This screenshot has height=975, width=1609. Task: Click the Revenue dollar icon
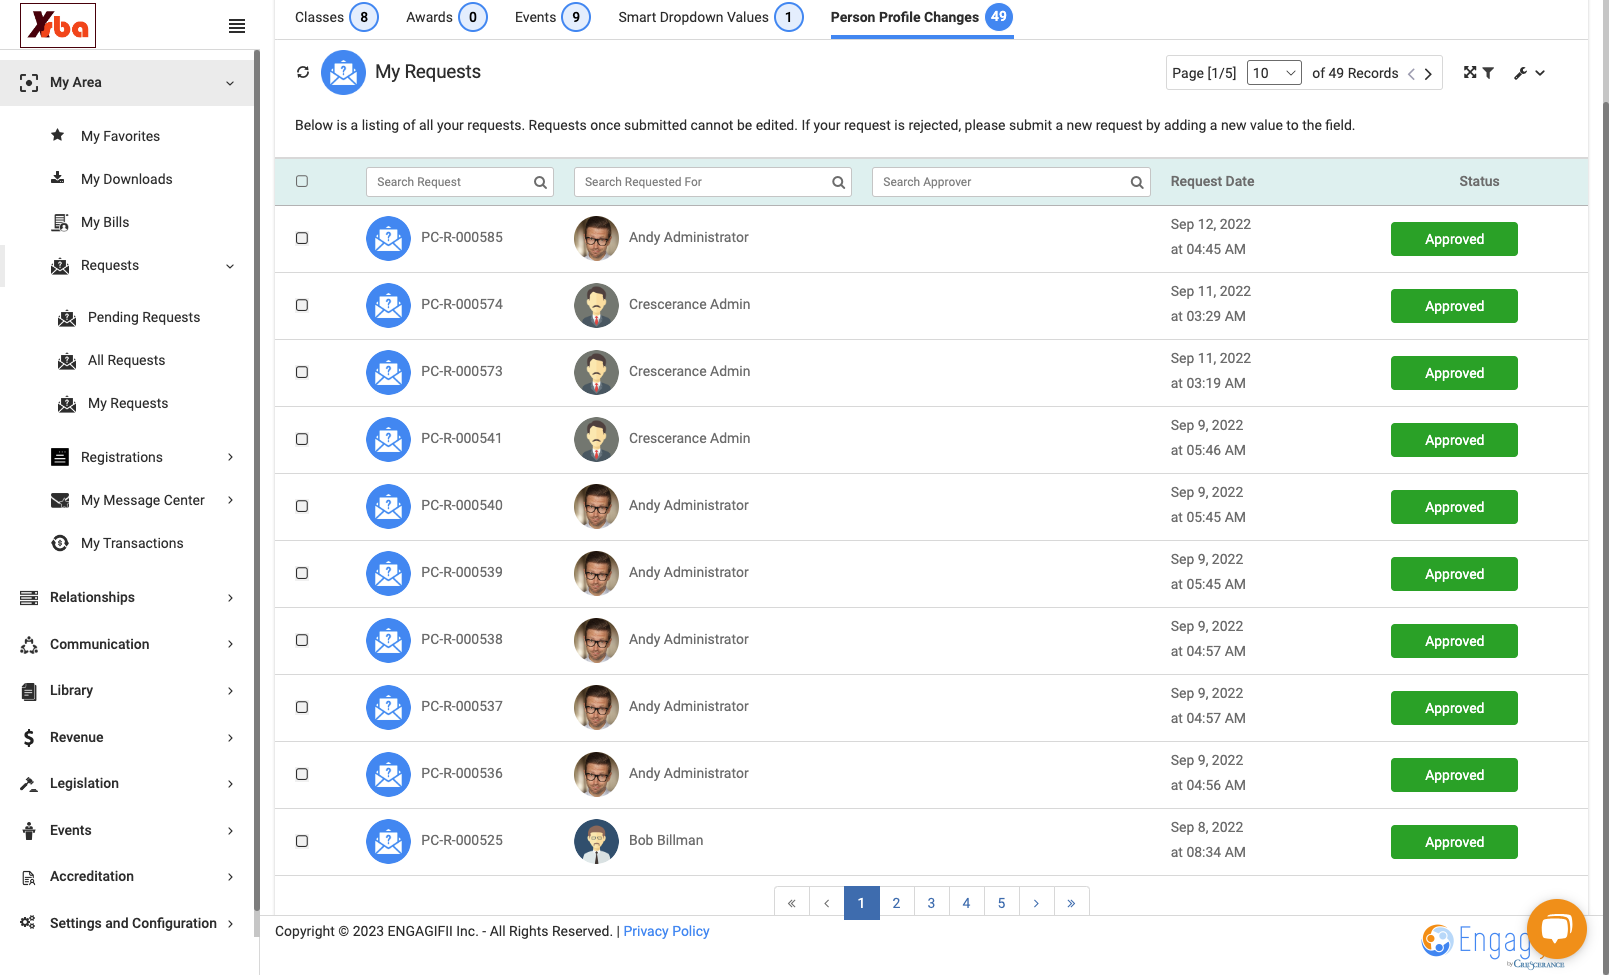[x=29, y=738]
